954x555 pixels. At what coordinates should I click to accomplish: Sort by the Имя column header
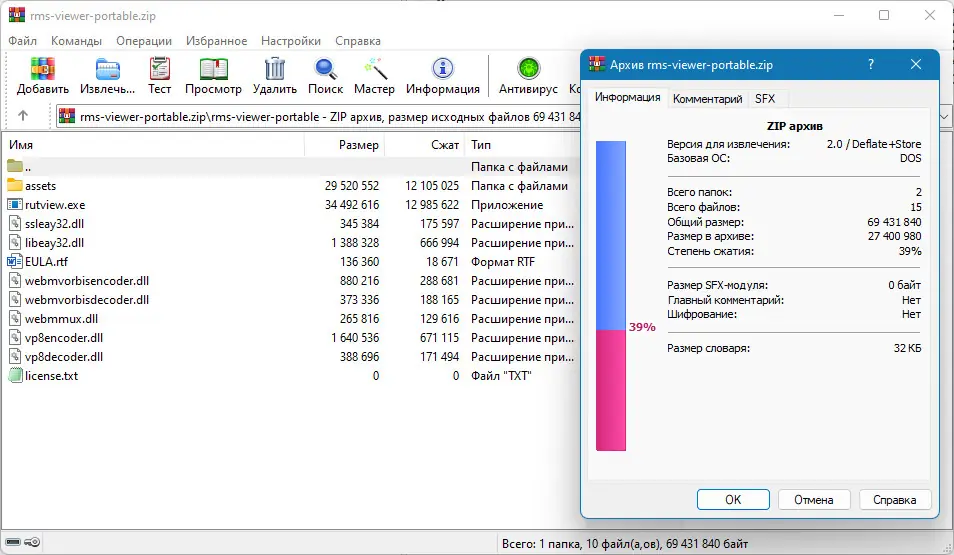(155, 145)
